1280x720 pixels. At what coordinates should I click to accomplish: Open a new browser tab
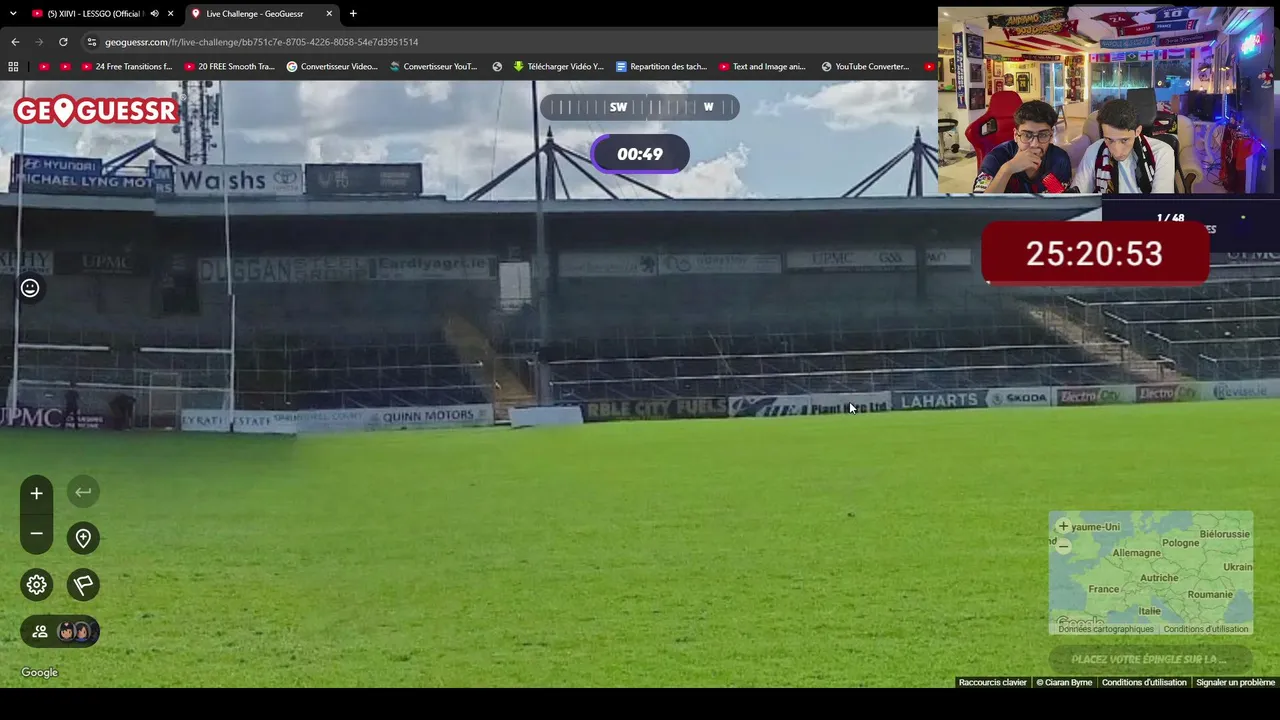coord(353,14)
